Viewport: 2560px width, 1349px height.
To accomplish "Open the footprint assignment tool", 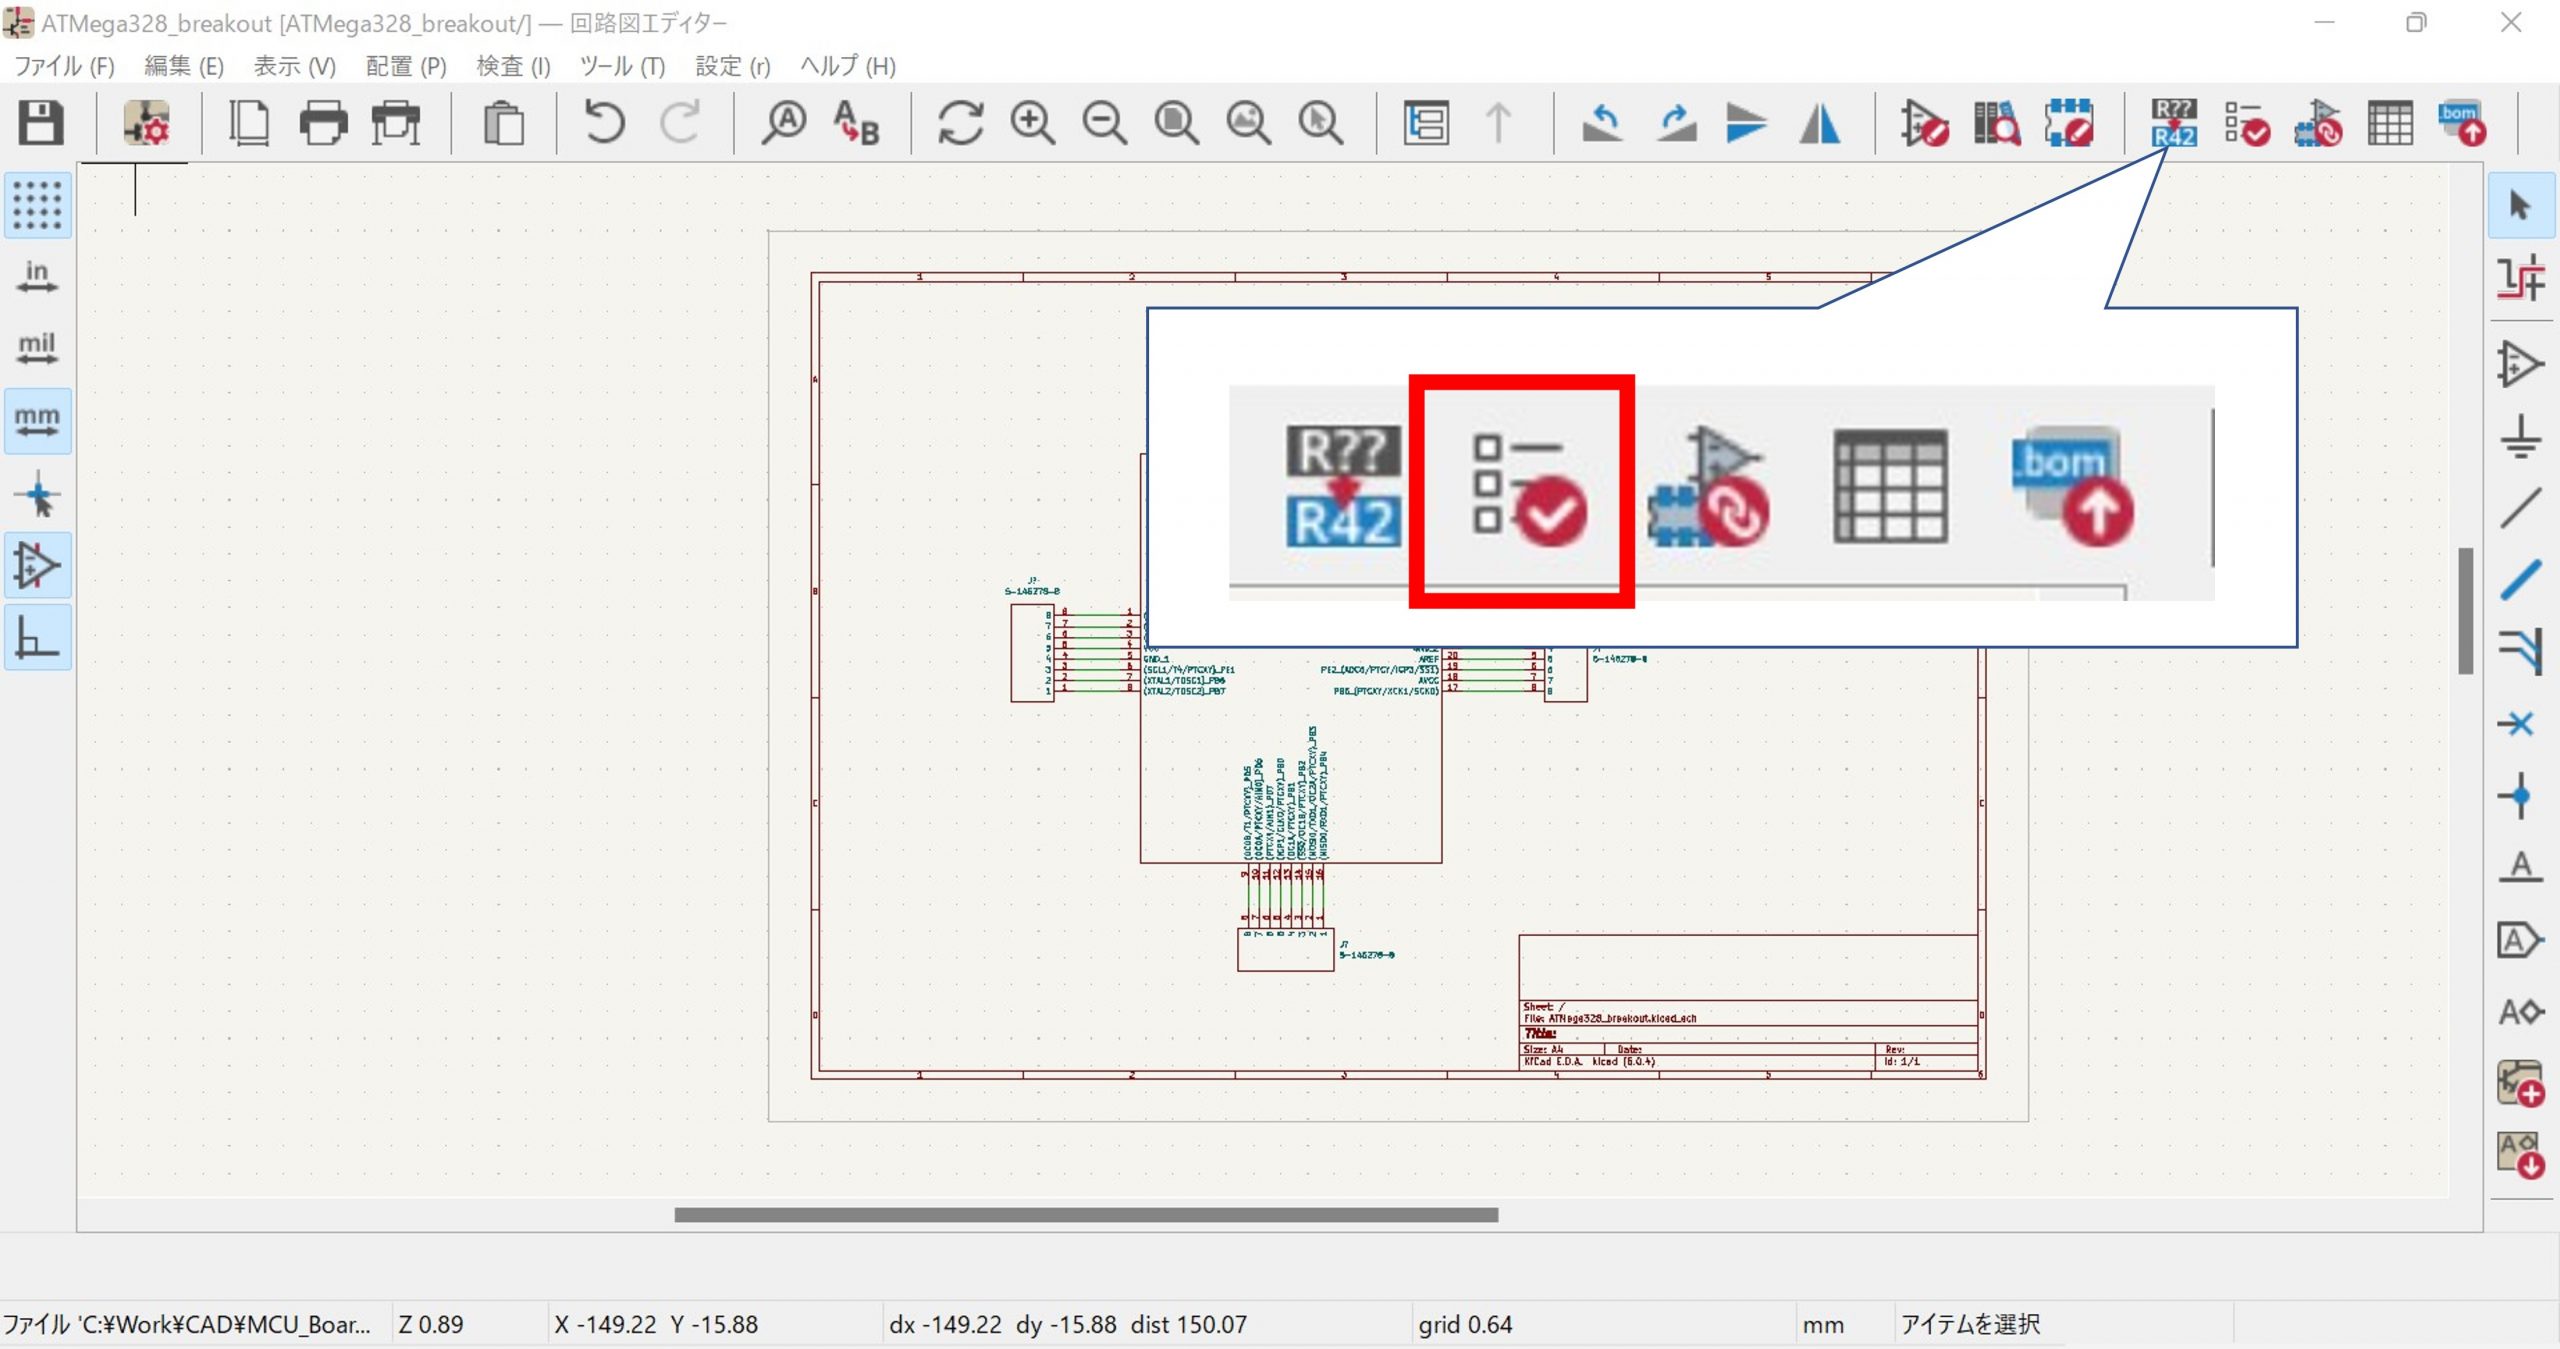I will pyautogui.click(x=2318, y=123).
